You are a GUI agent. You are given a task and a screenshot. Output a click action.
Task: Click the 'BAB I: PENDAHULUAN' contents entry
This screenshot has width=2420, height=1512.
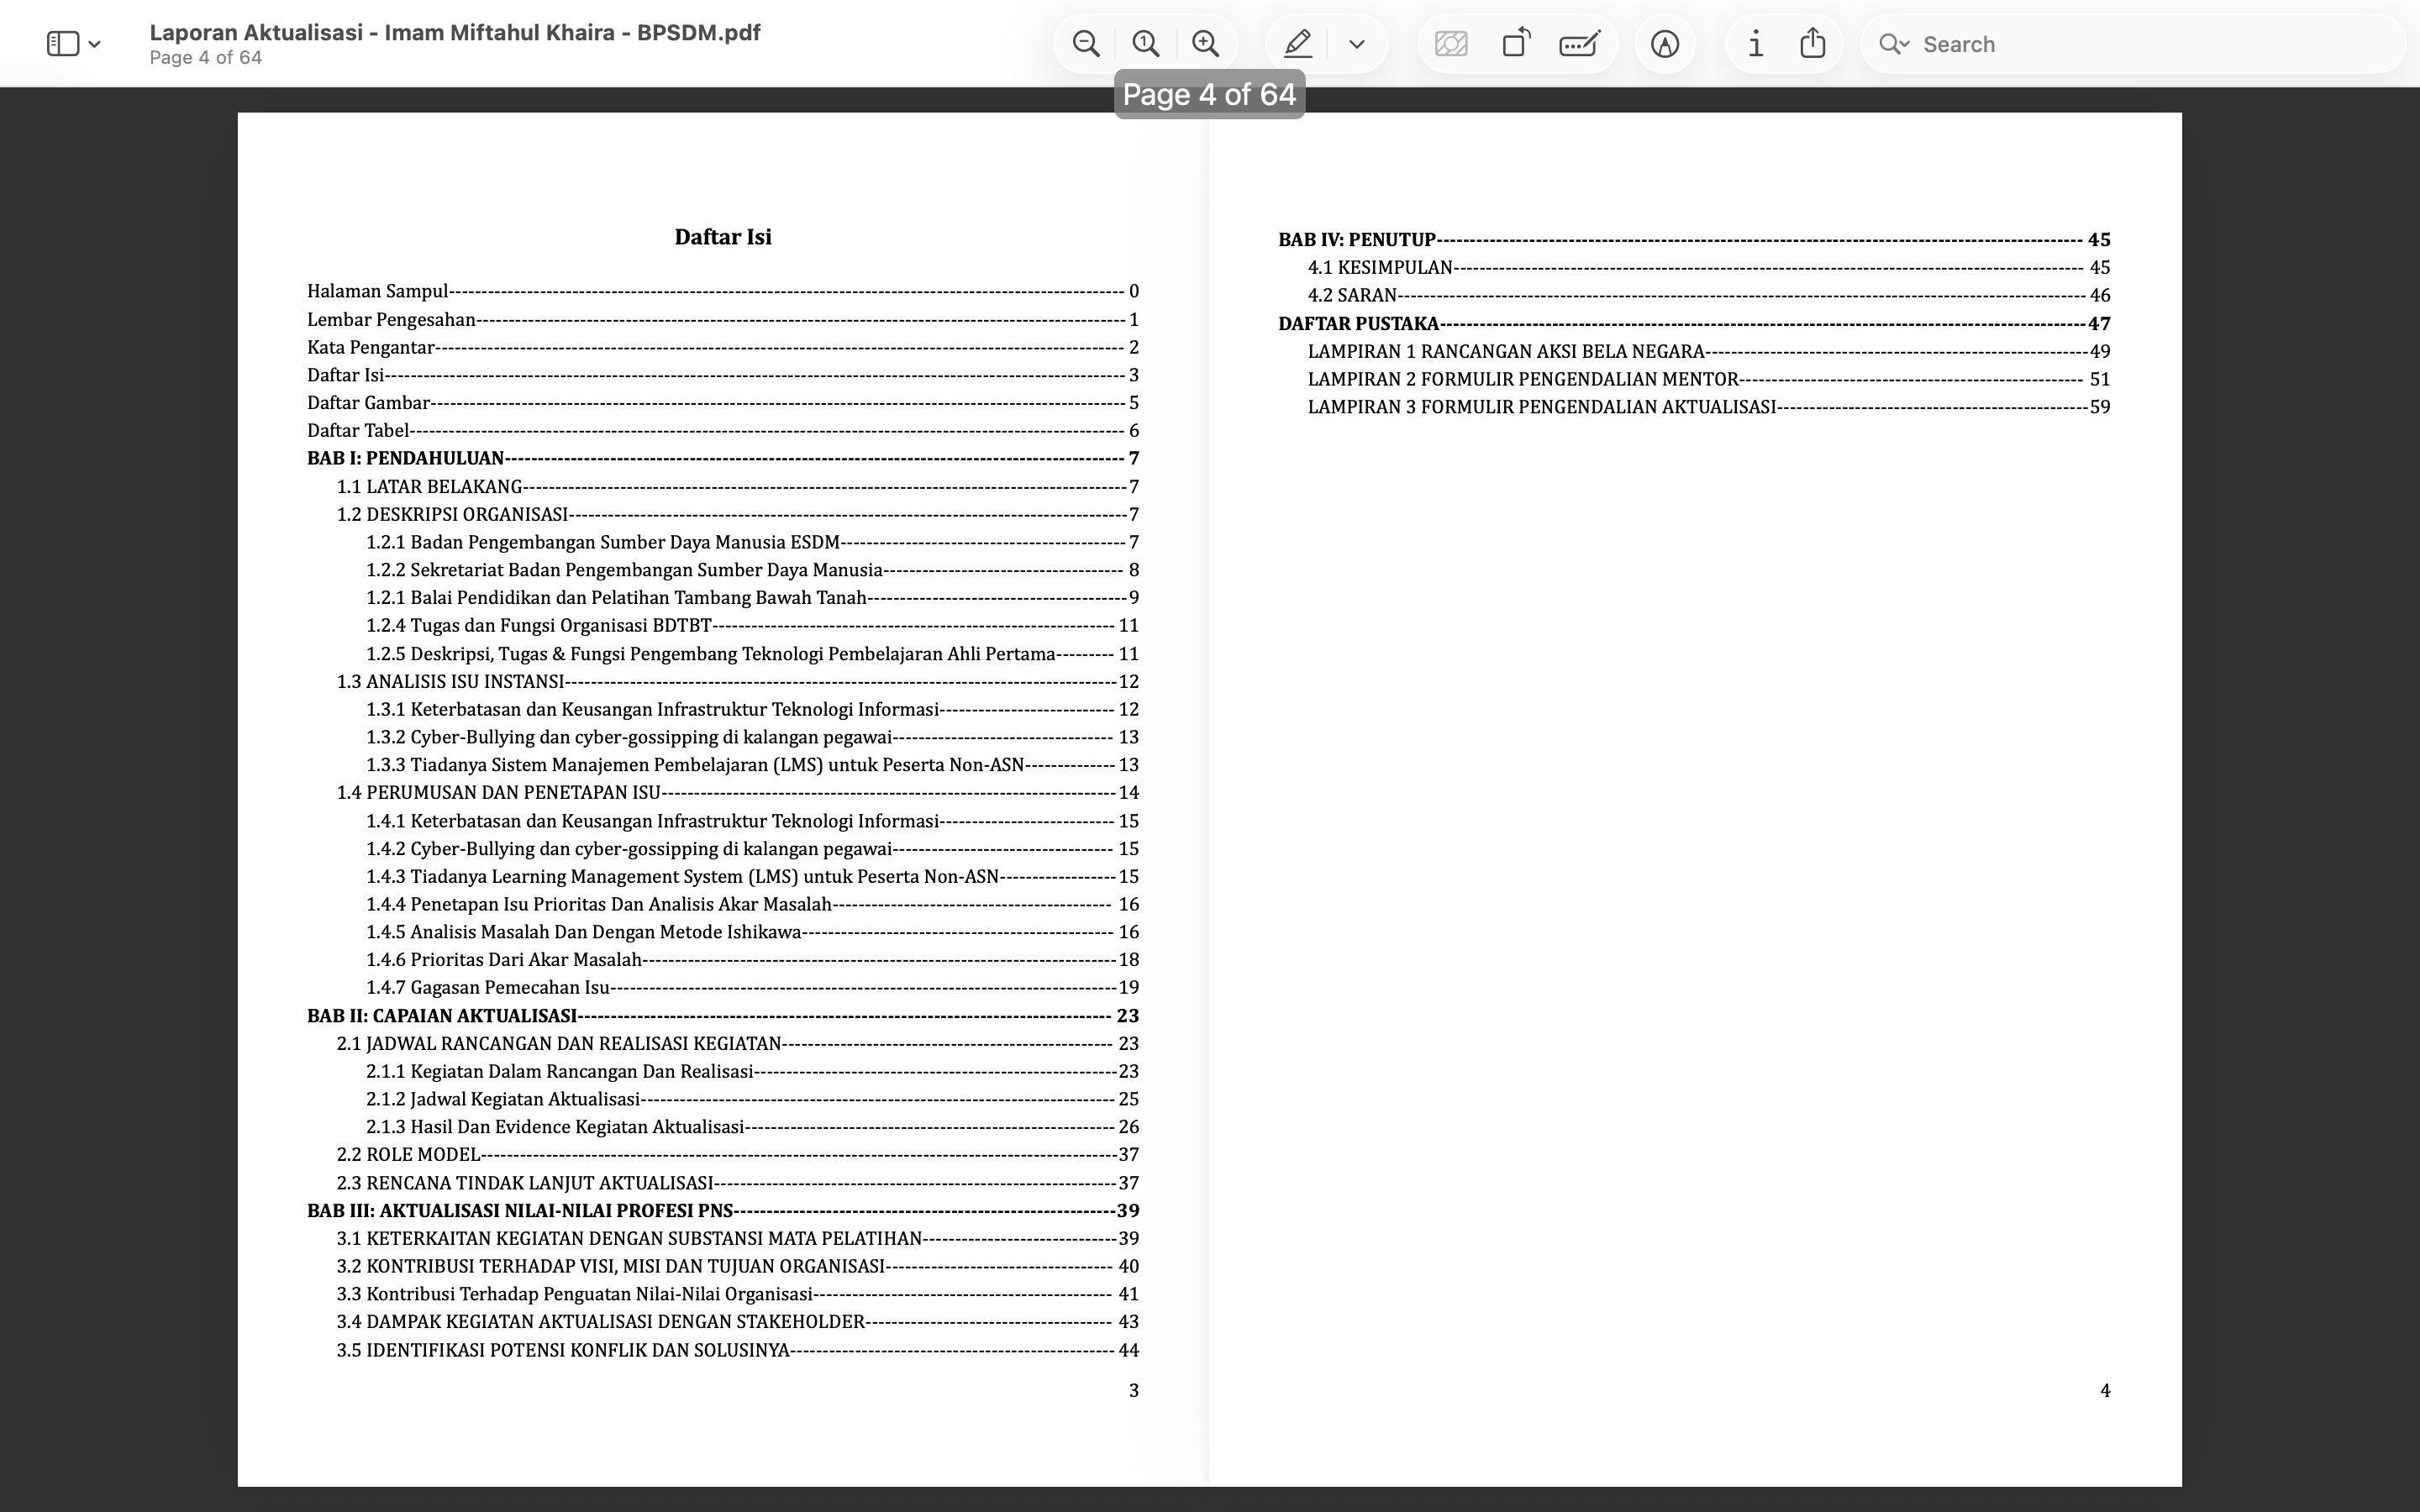(x=405, y=458)
